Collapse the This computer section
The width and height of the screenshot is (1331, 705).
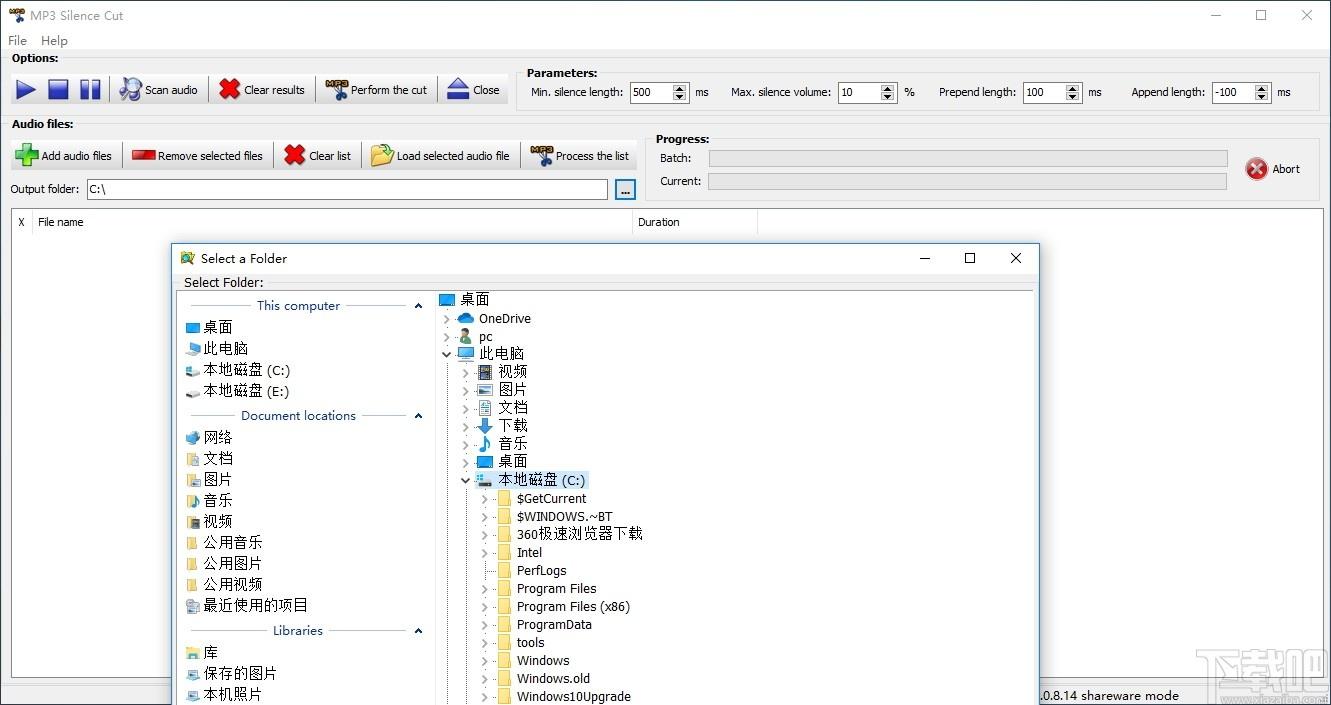(418, 306)
